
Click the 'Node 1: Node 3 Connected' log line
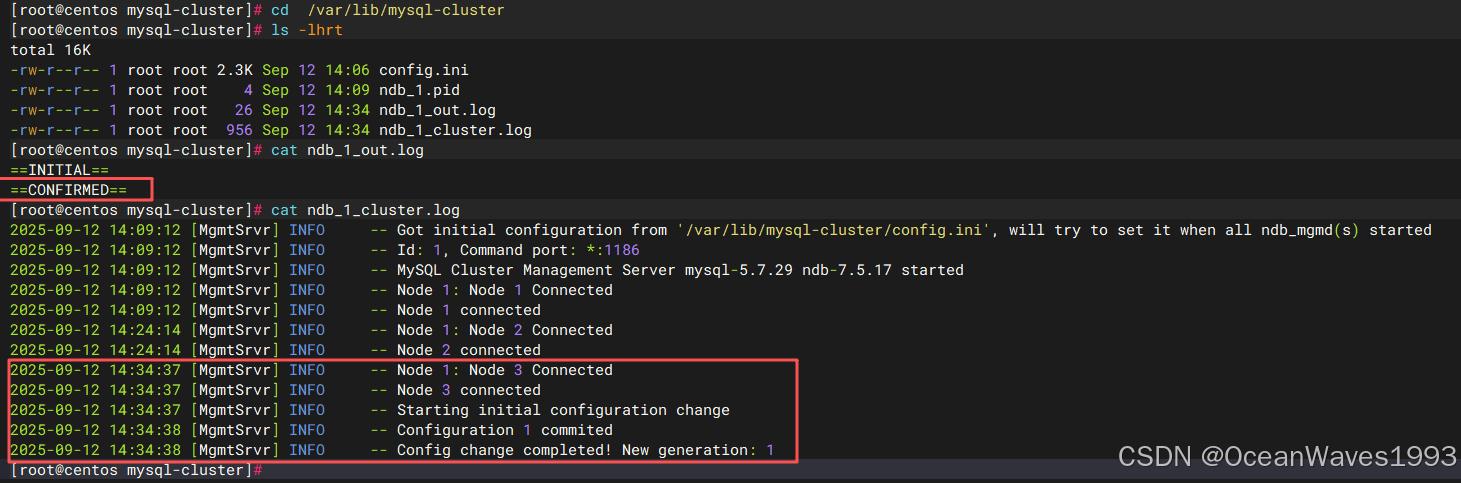[505, 370]
